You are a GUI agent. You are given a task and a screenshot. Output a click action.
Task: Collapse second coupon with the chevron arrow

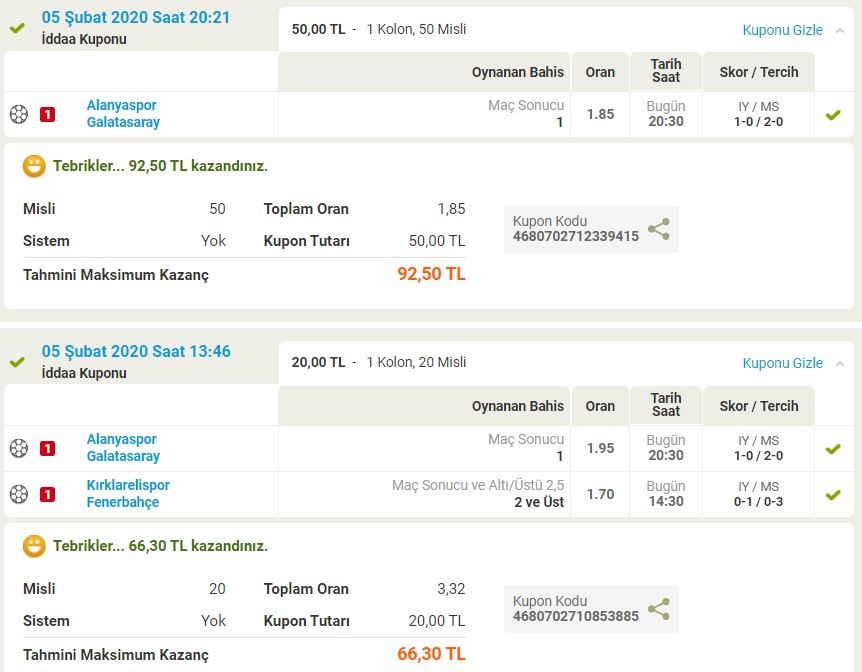[x=839, y=363]
